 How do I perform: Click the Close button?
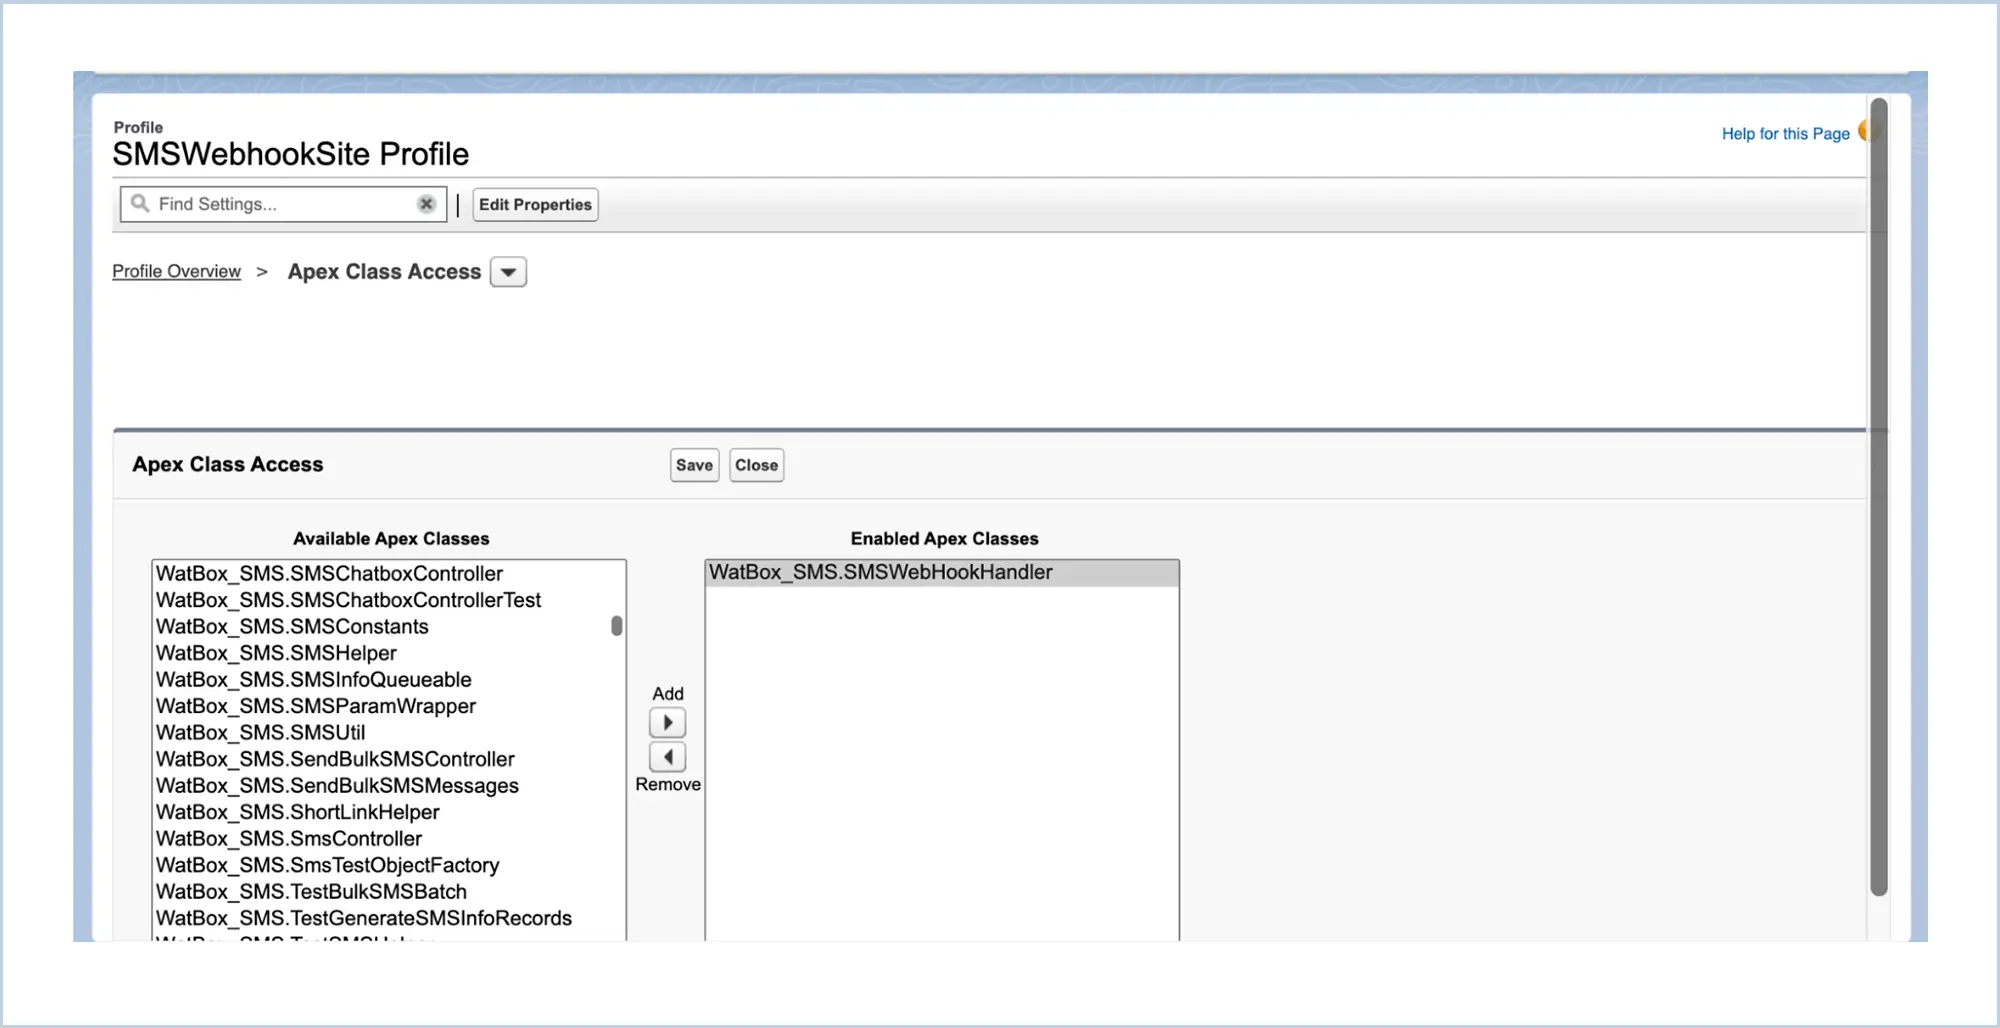(756, 465)
